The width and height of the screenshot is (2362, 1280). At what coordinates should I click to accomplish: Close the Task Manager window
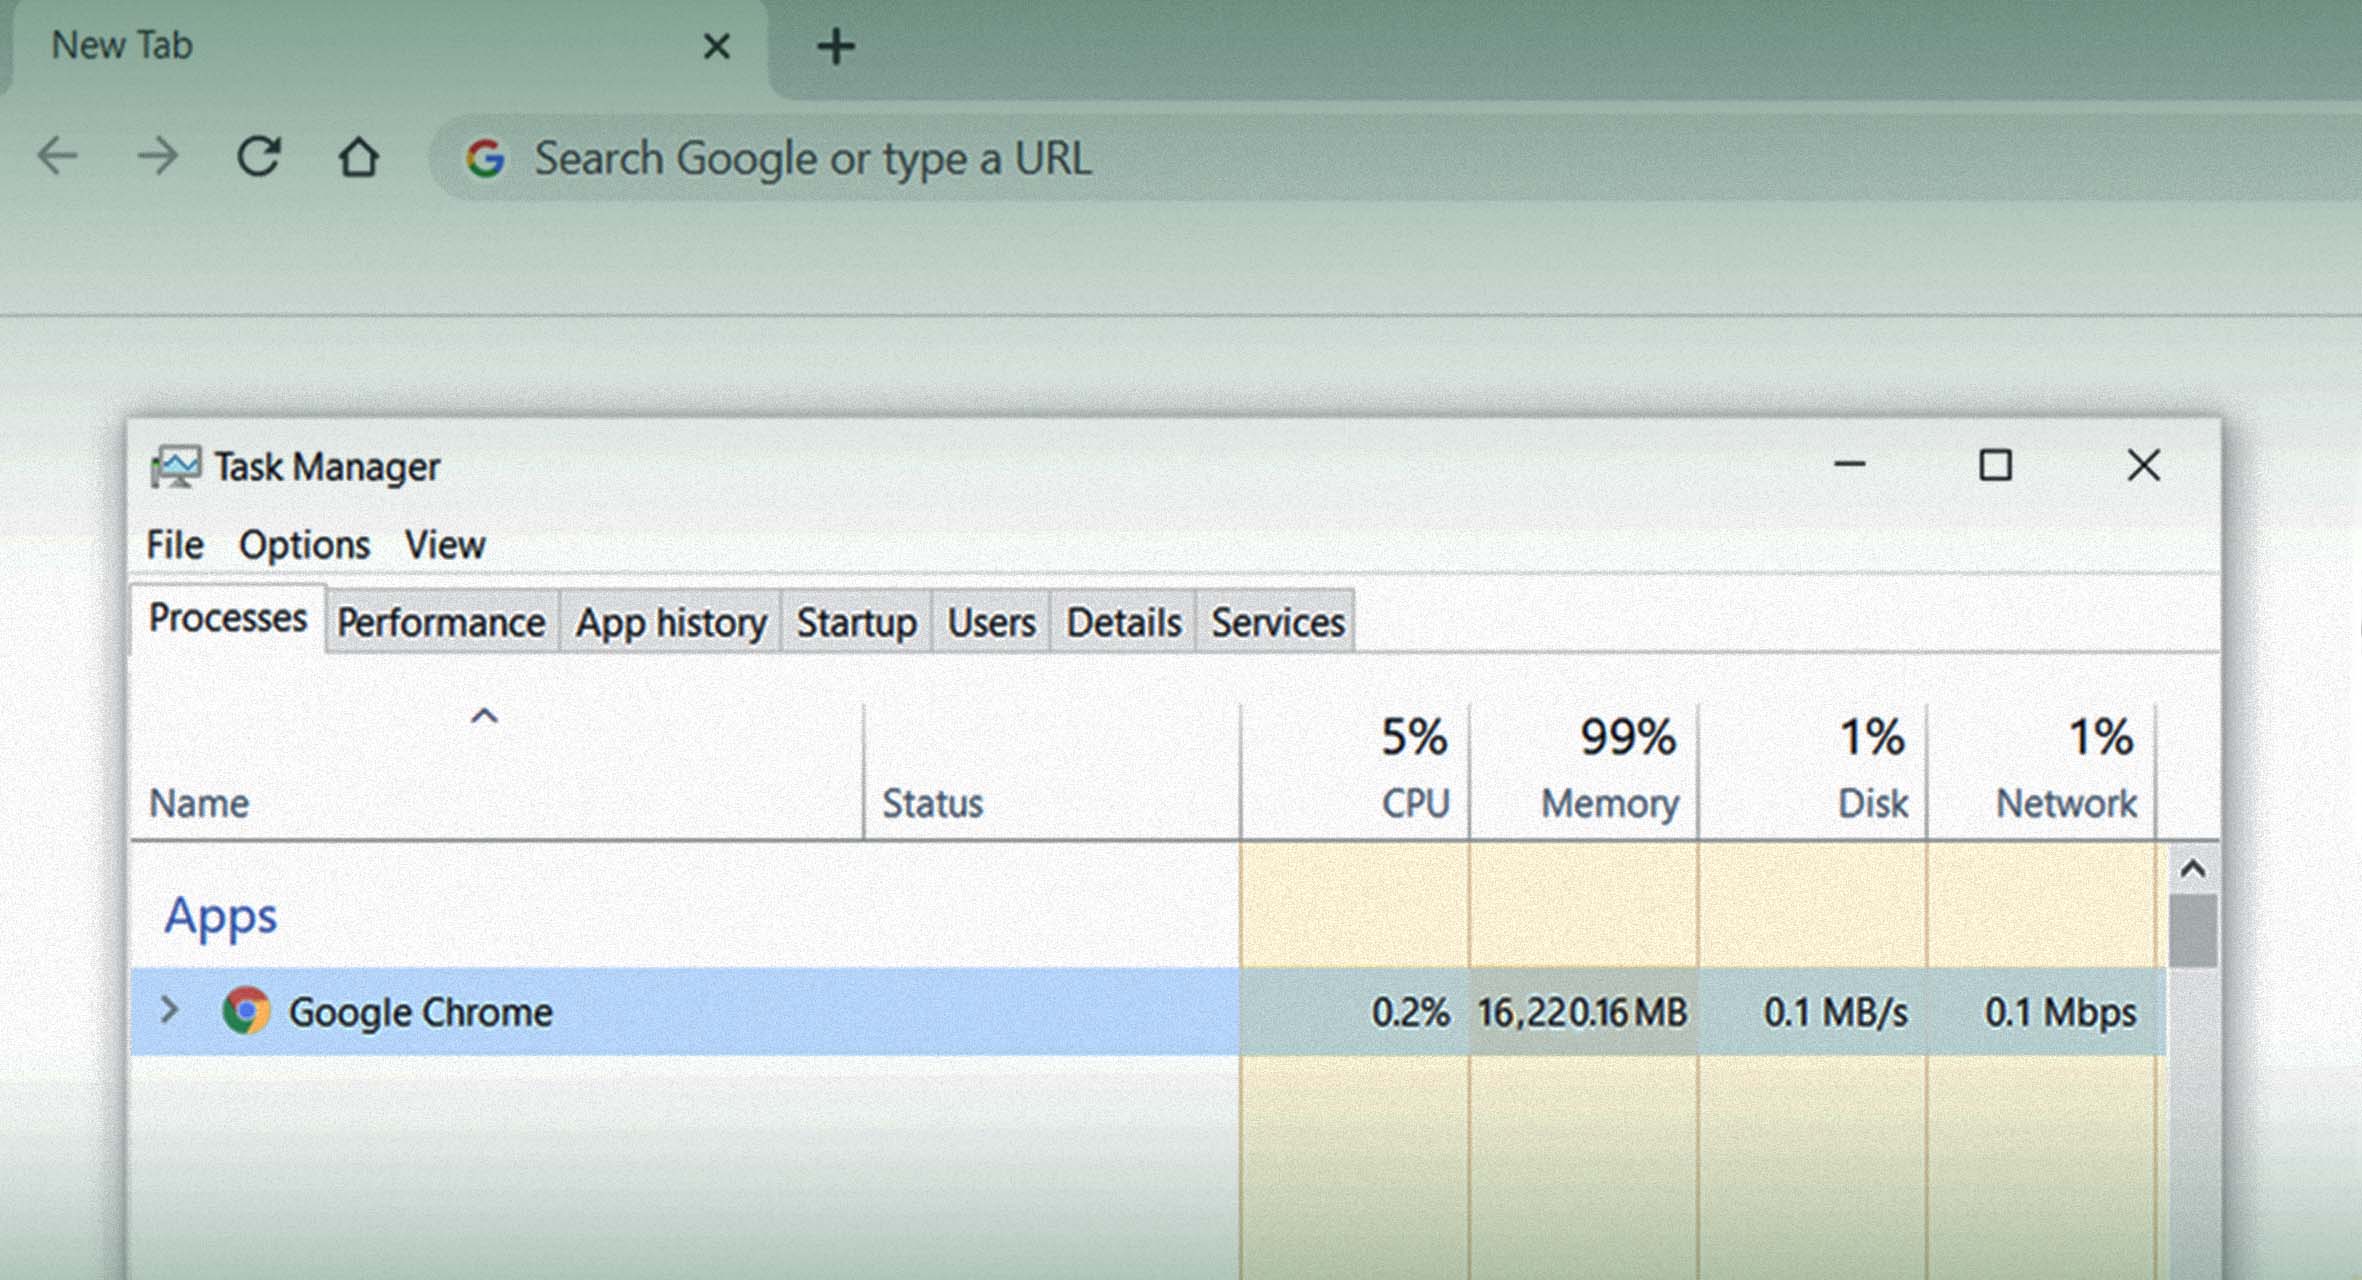pos(2143,465)
